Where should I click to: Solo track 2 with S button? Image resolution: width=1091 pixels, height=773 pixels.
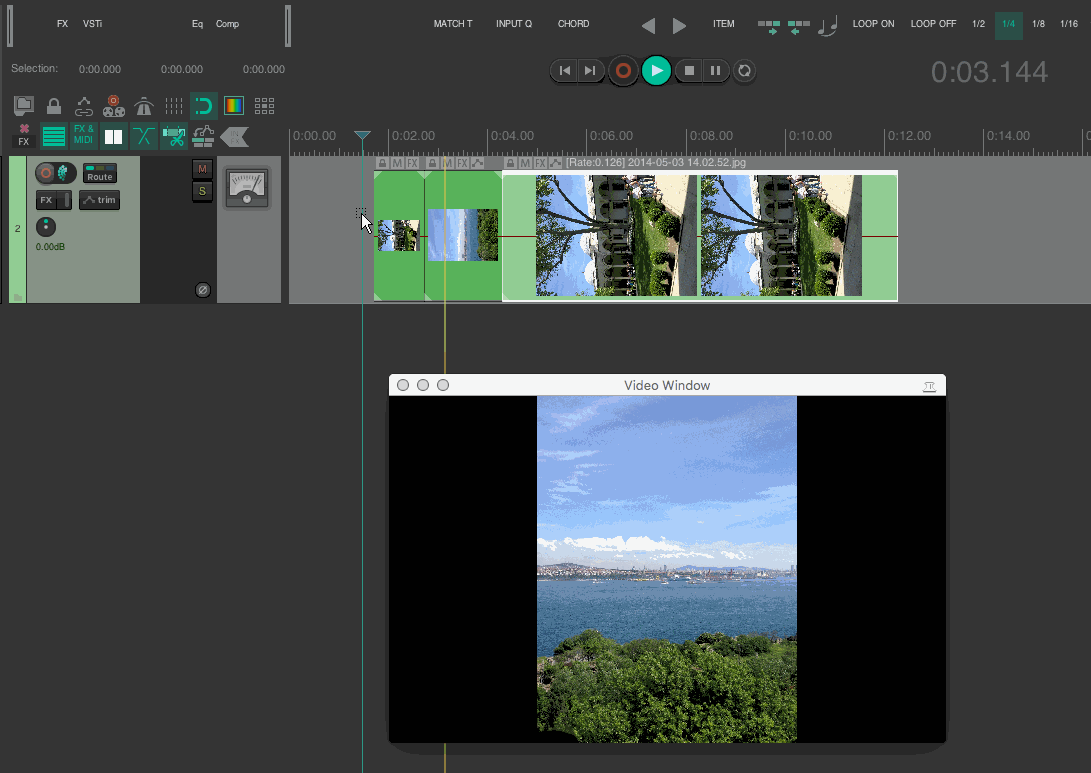pos(202,190)
